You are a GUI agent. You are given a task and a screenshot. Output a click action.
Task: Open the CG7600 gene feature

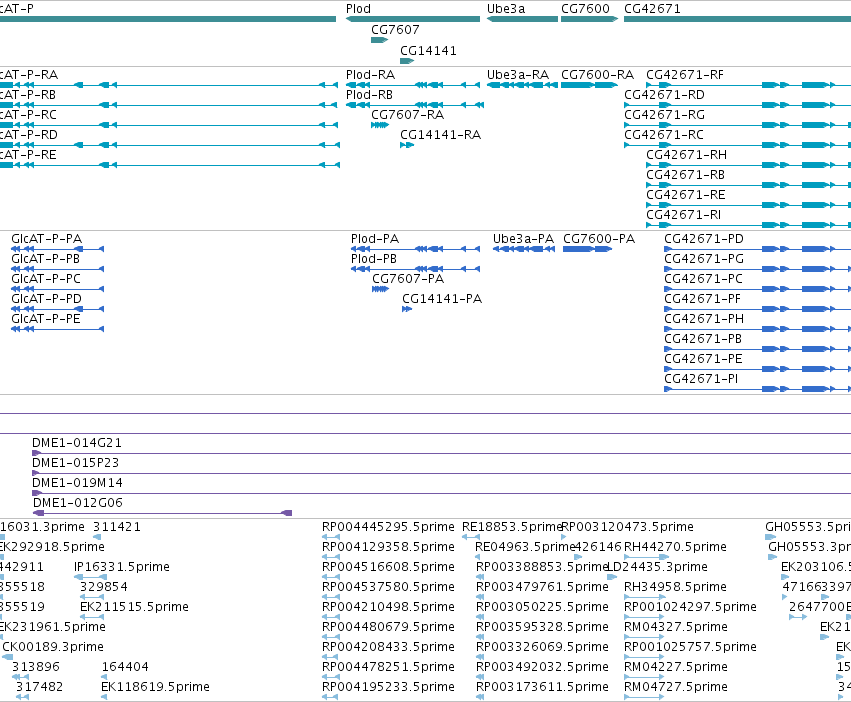[589, 19]
